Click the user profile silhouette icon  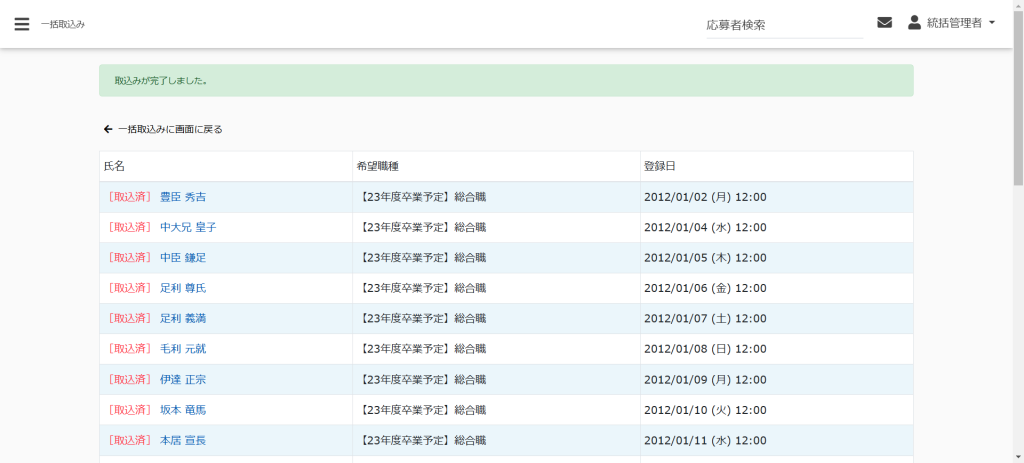tap(914, 23)
